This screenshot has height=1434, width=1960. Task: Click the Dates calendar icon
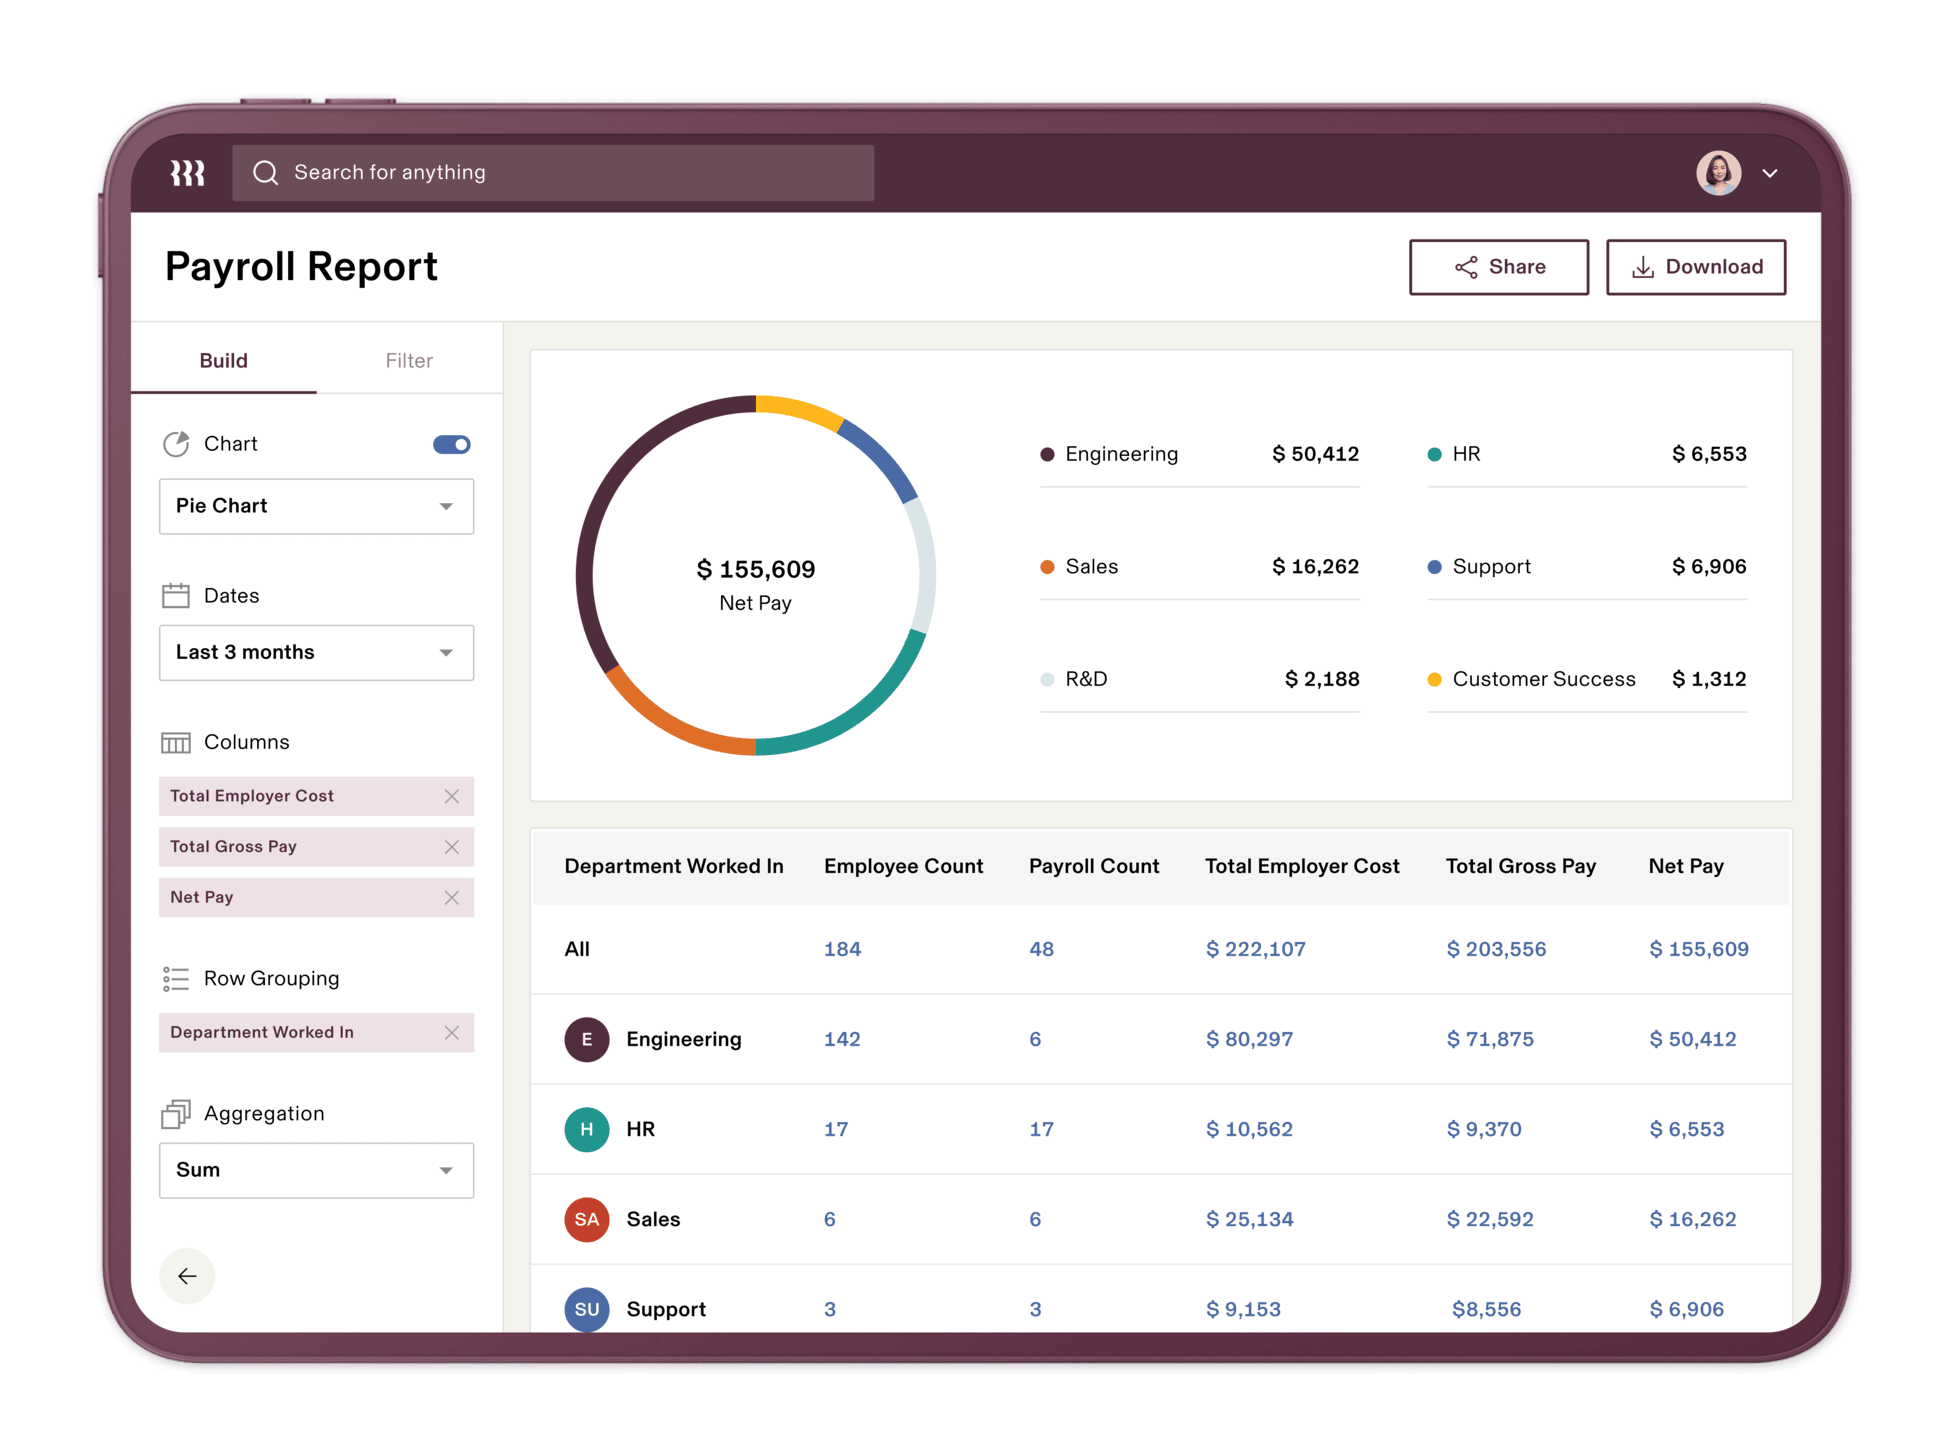[x=176, y=595]
